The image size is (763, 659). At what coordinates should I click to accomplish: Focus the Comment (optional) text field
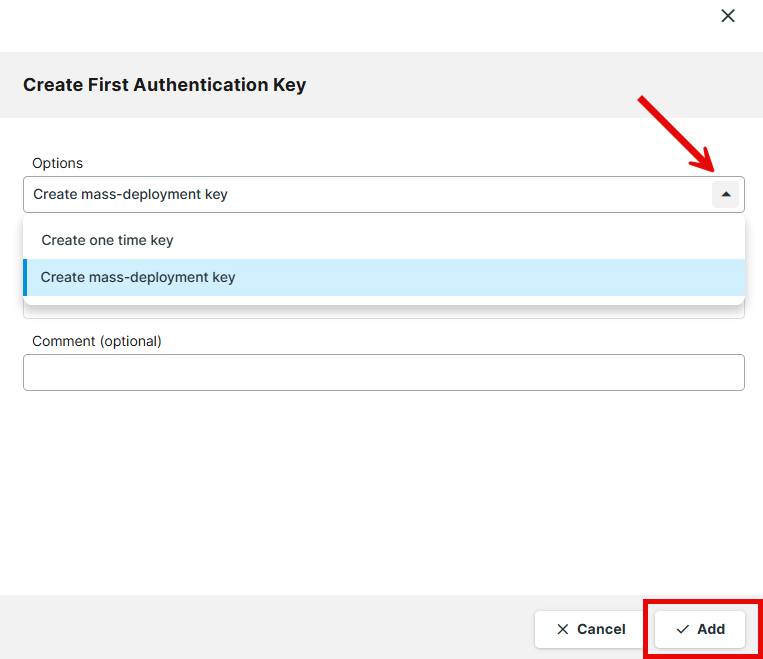pos(383,372)
